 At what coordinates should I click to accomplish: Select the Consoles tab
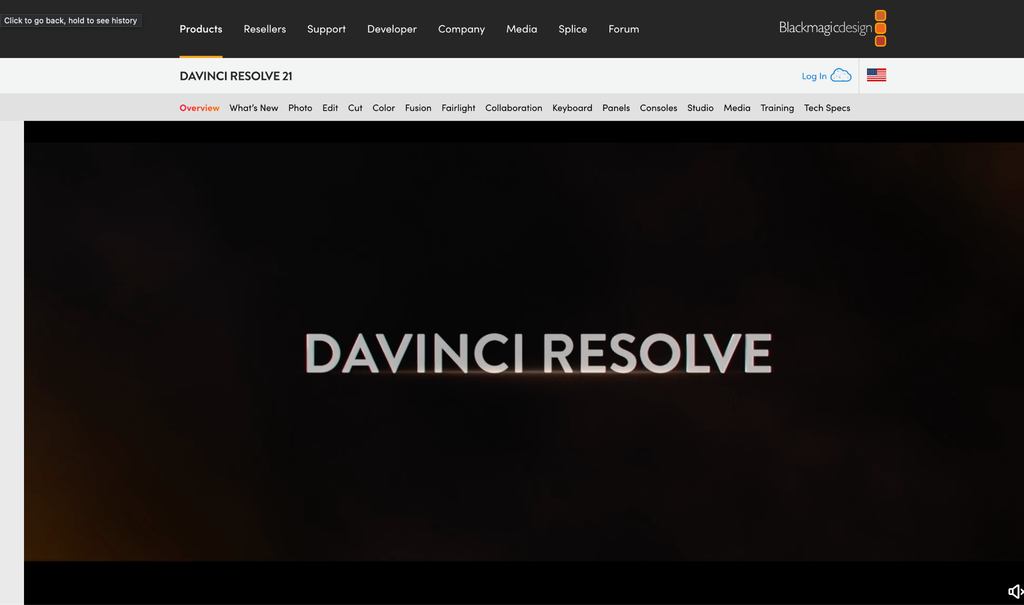click(658, 108)
